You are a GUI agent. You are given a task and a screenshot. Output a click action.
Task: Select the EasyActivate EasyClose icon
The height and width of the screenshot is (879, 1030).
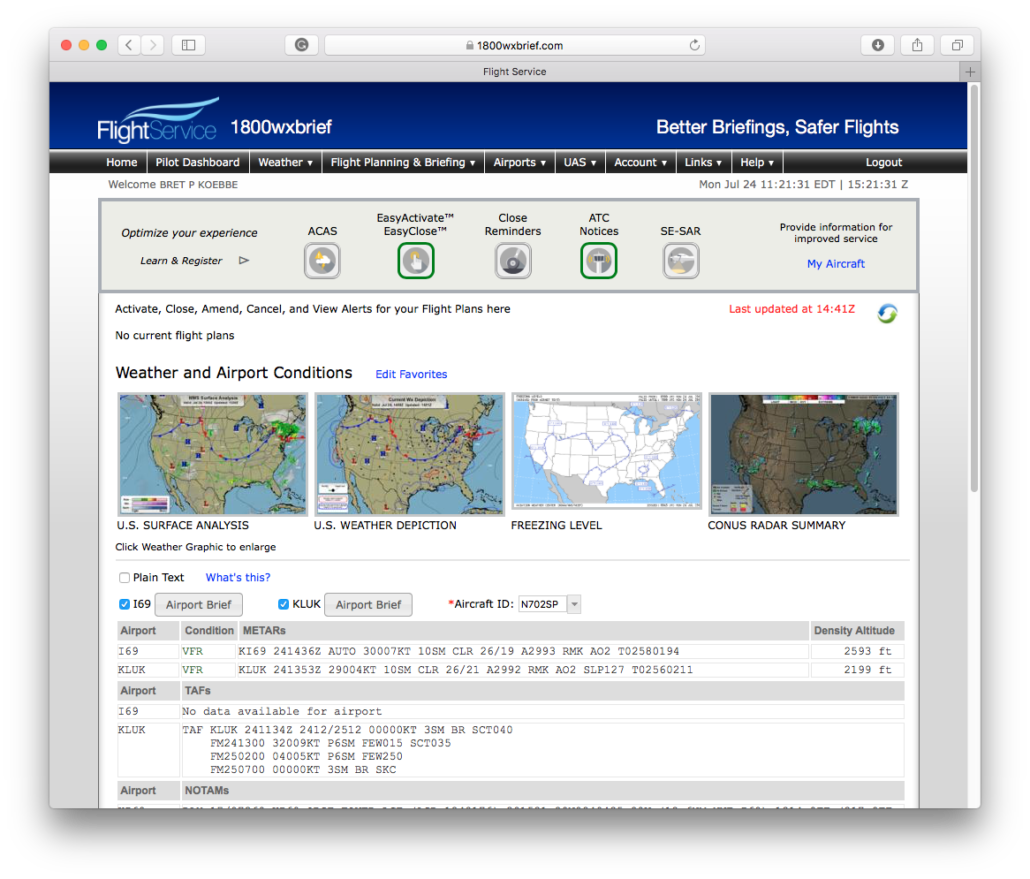416,261
